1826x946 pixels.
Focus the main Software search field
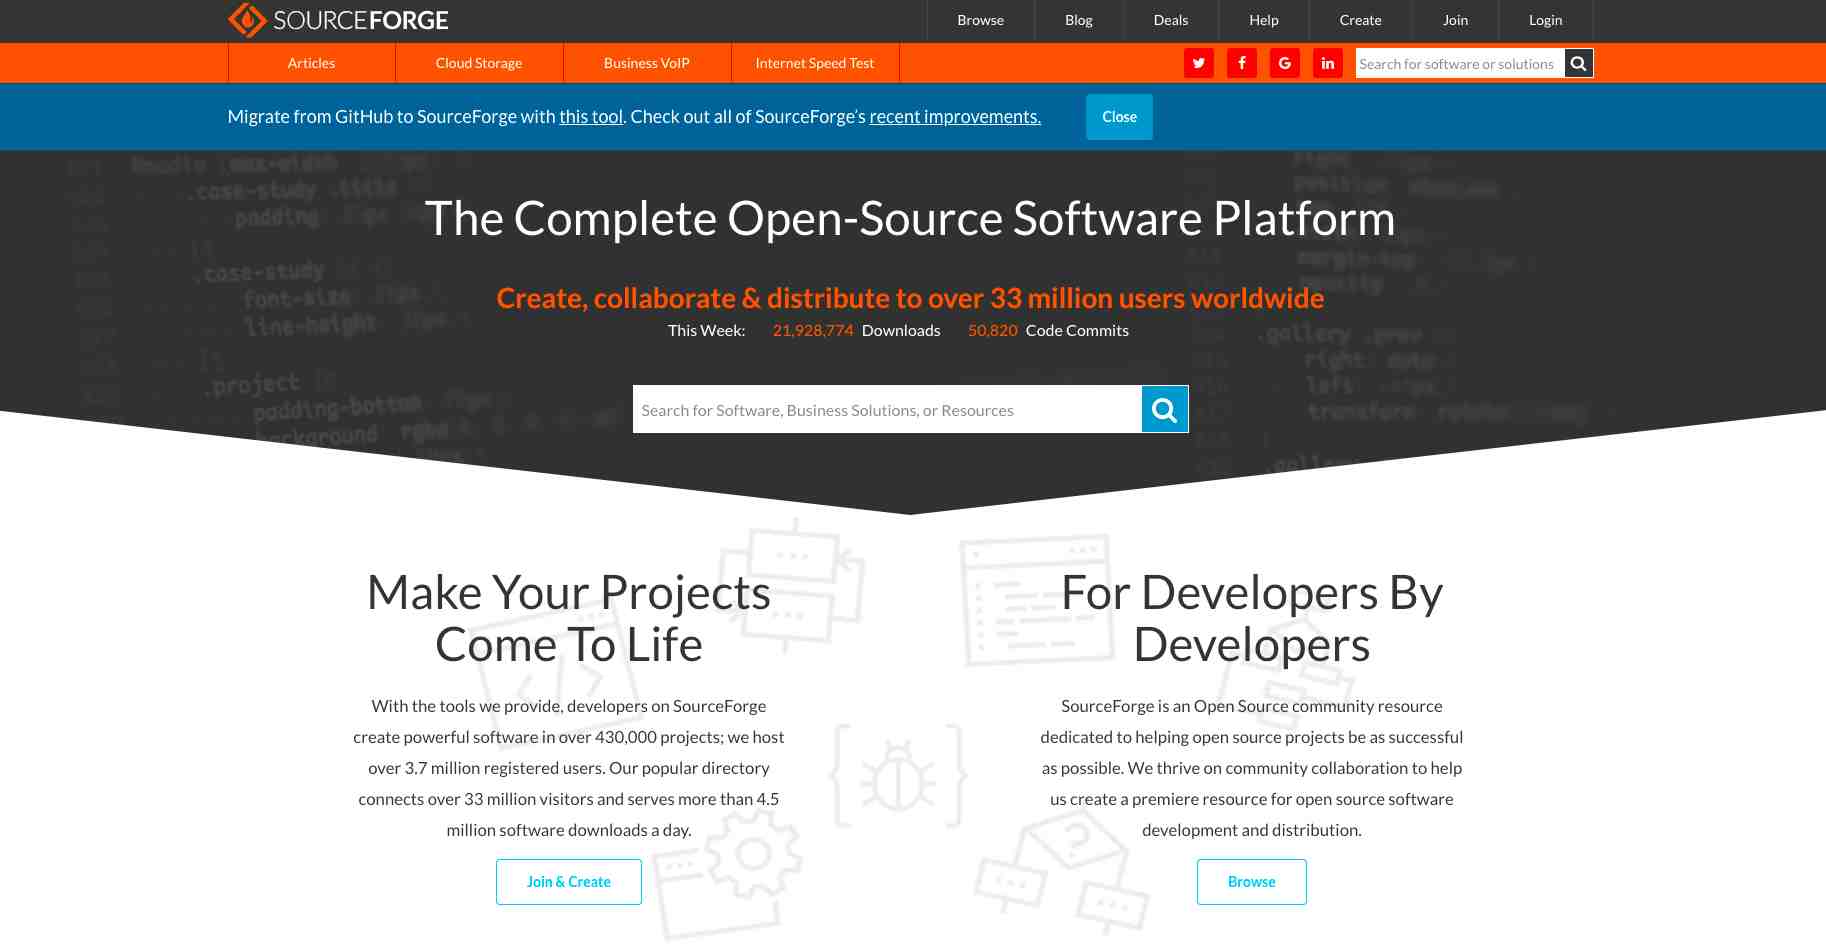(886, 410)
